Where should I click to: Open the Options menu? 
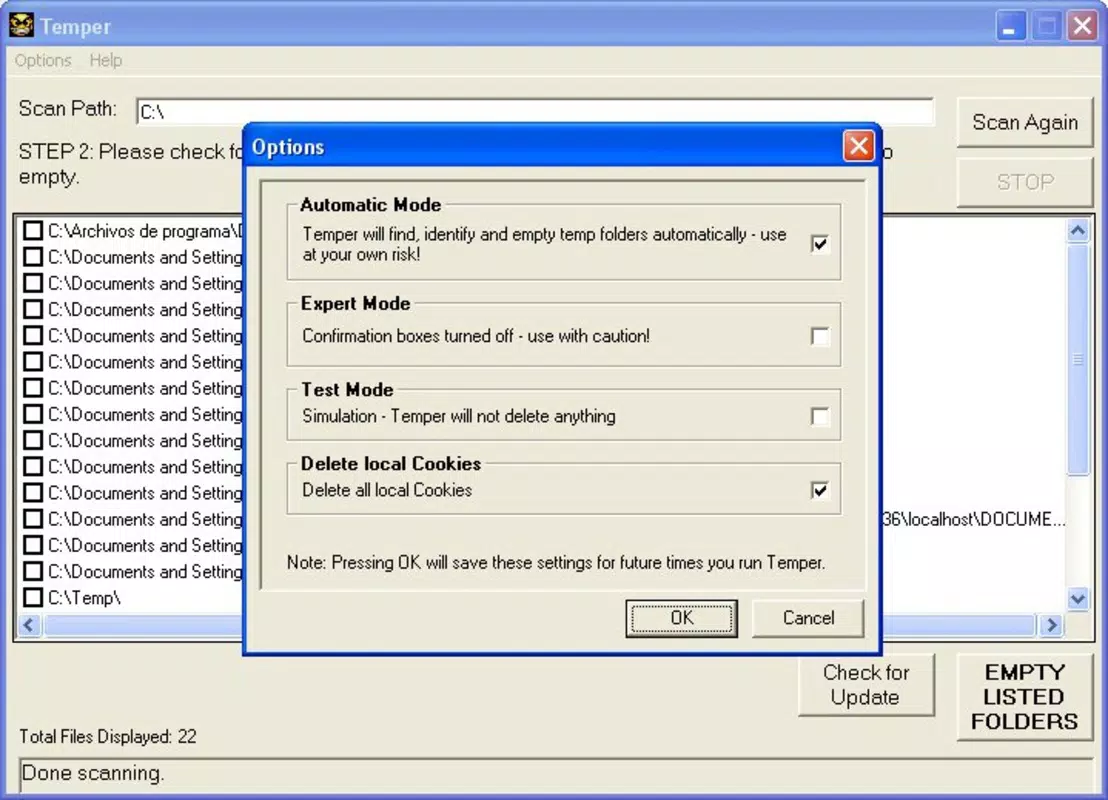pyautogui.click(x=43, y=61)
